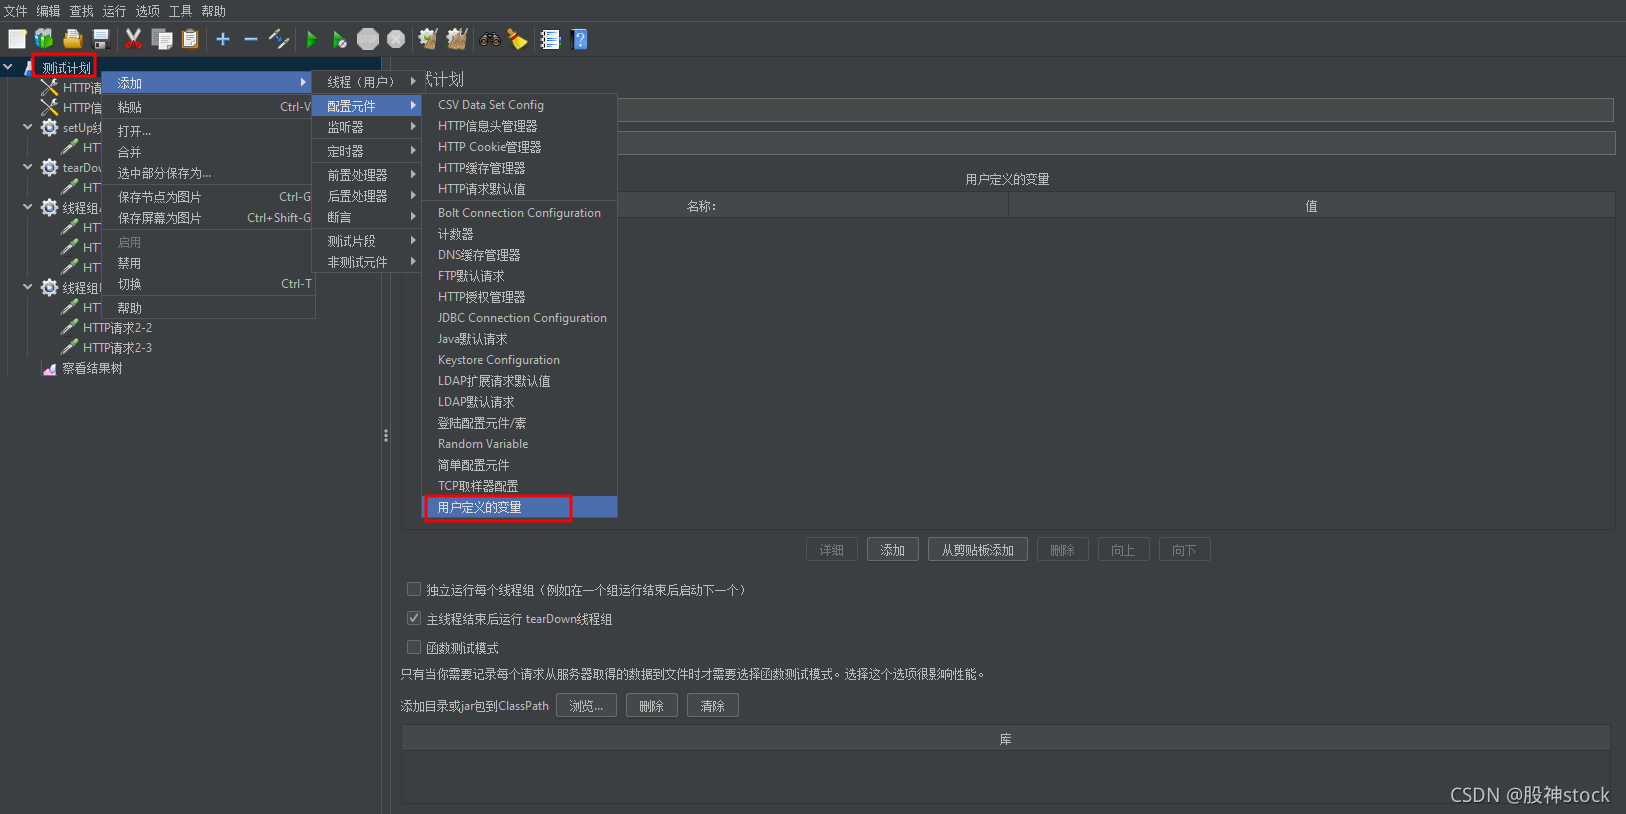1626x814 pixels.
Task: Expand the 前置处理器 submenu arrow
Action: tap(413, 174)
